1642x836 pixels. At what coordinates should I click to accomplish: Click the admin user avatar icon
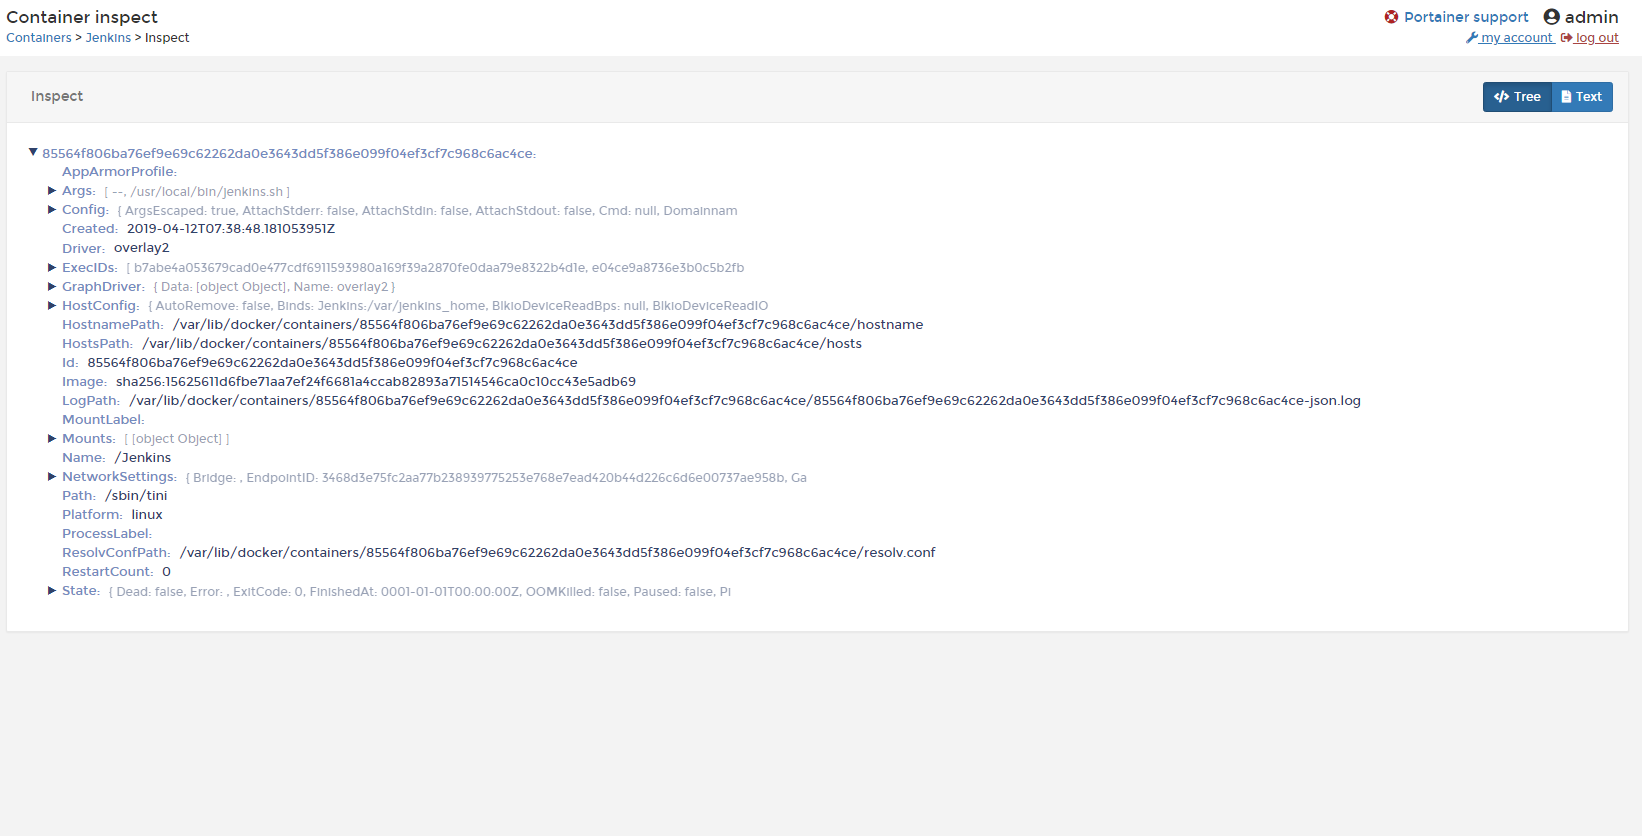coord(1552,17)
